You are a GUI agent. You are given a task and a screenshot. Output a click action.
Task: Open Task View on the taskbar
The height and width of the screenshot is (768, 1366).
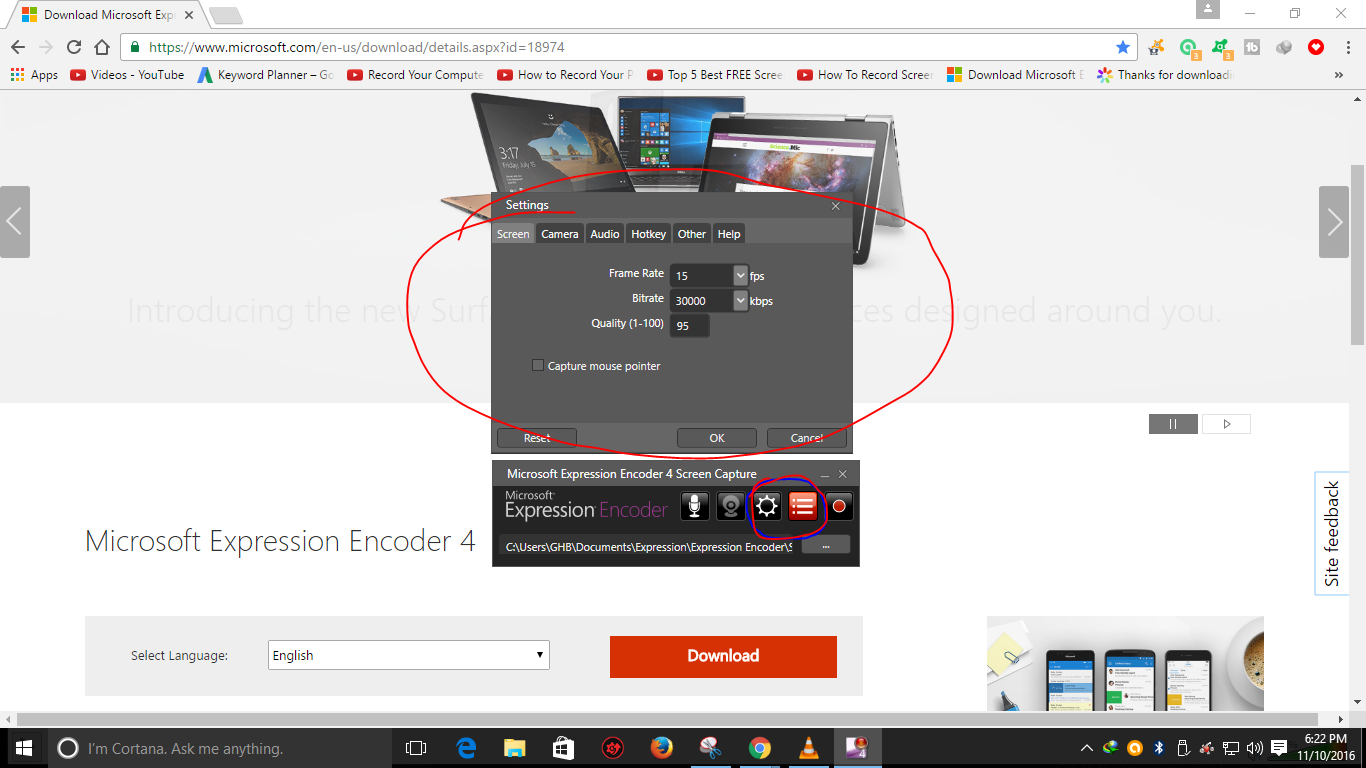(x=416, y=748)
